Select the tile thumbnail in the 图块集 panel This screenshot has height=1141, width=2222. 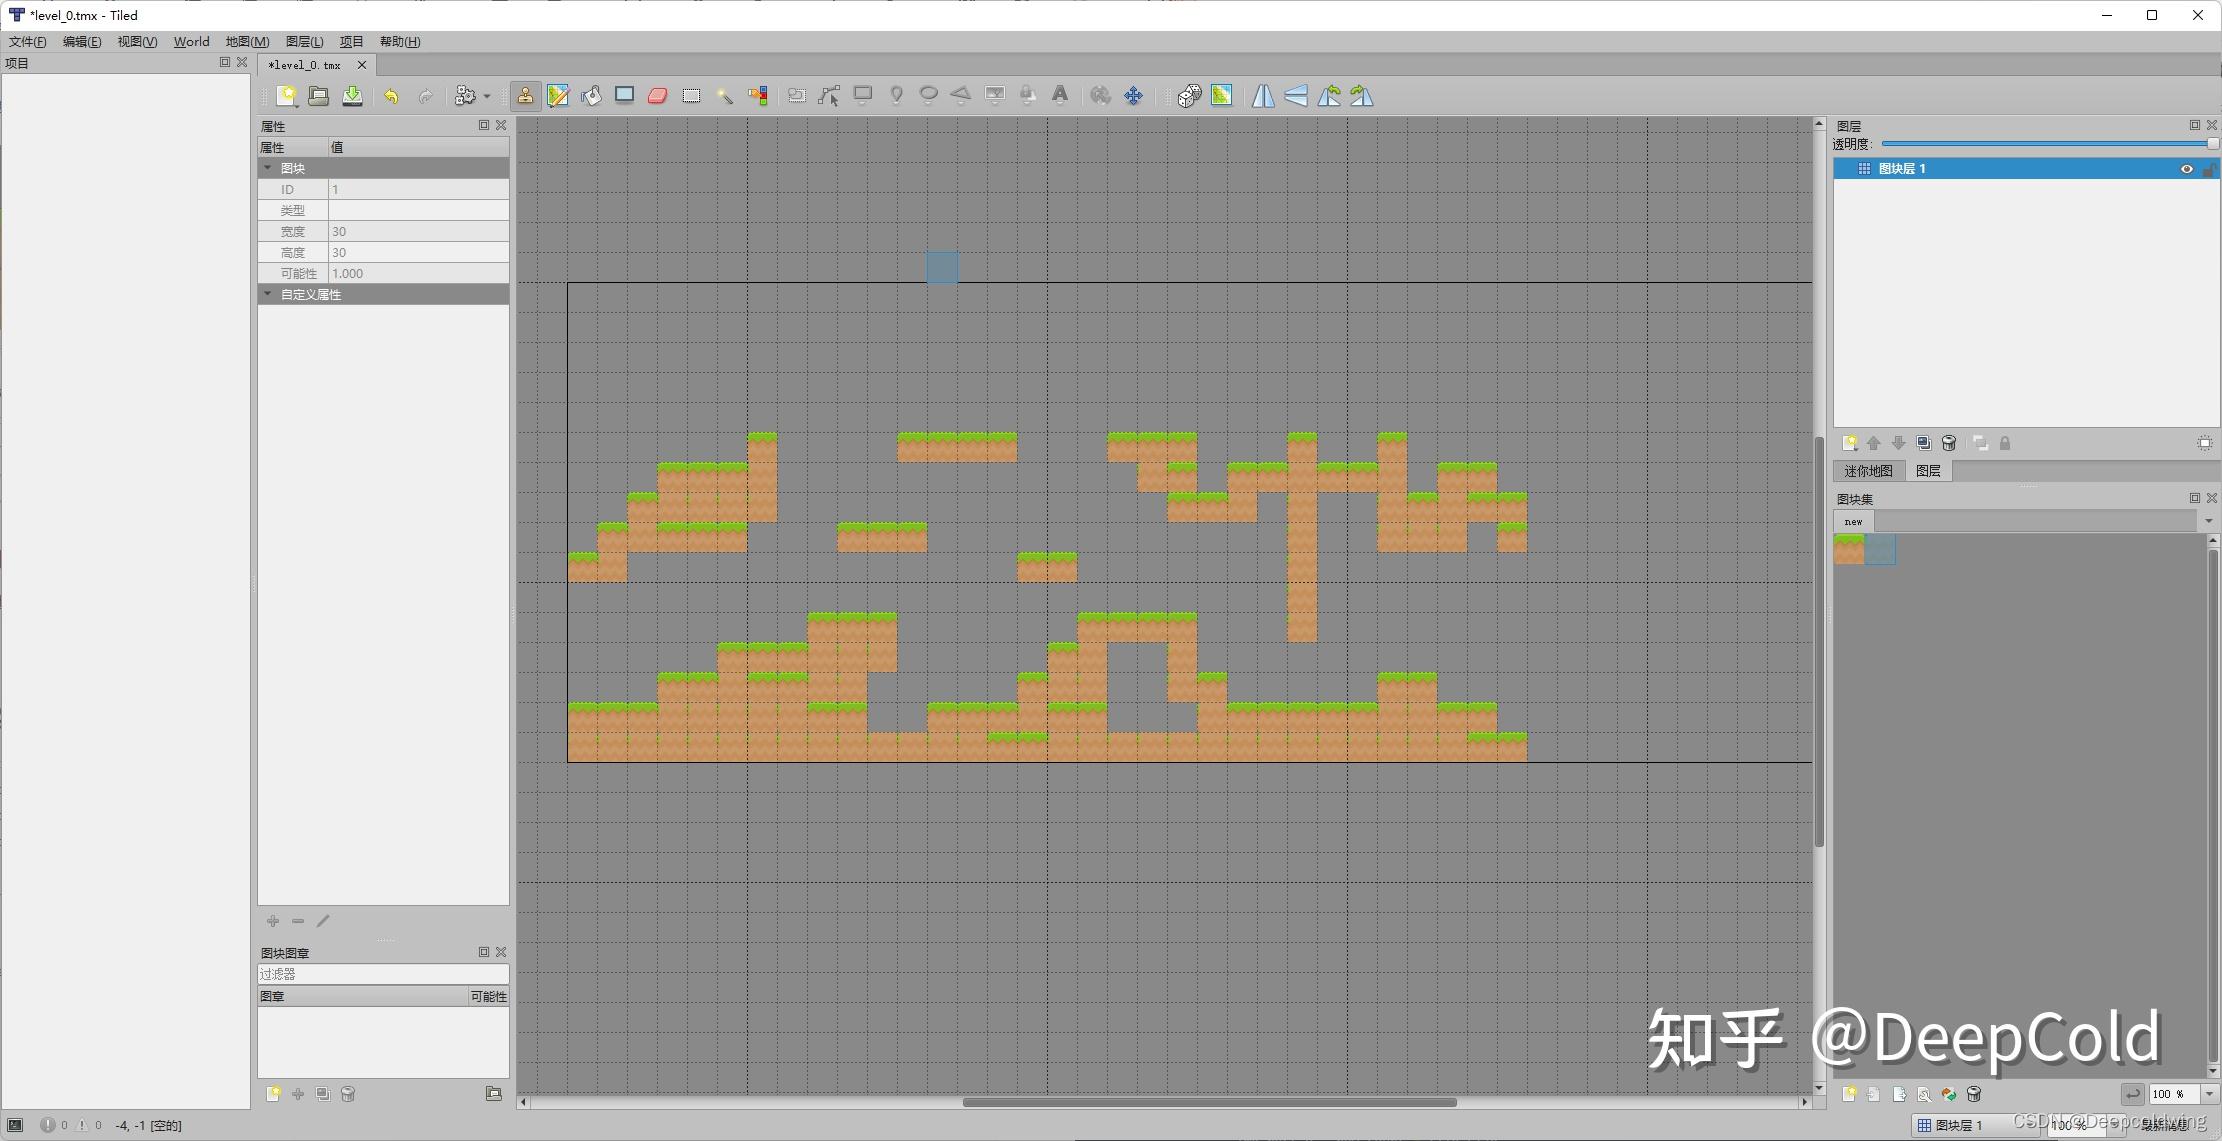point(1851,550)
